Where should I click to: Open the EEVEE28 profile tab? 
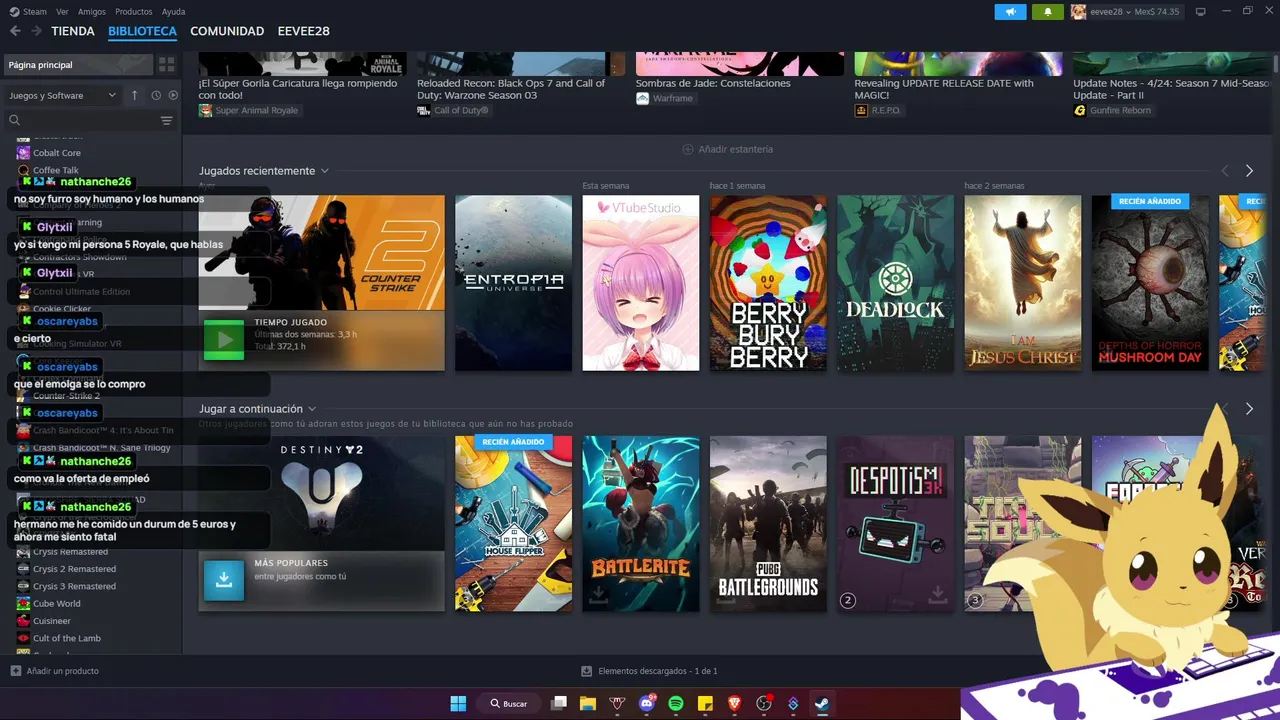pos(303,31)
